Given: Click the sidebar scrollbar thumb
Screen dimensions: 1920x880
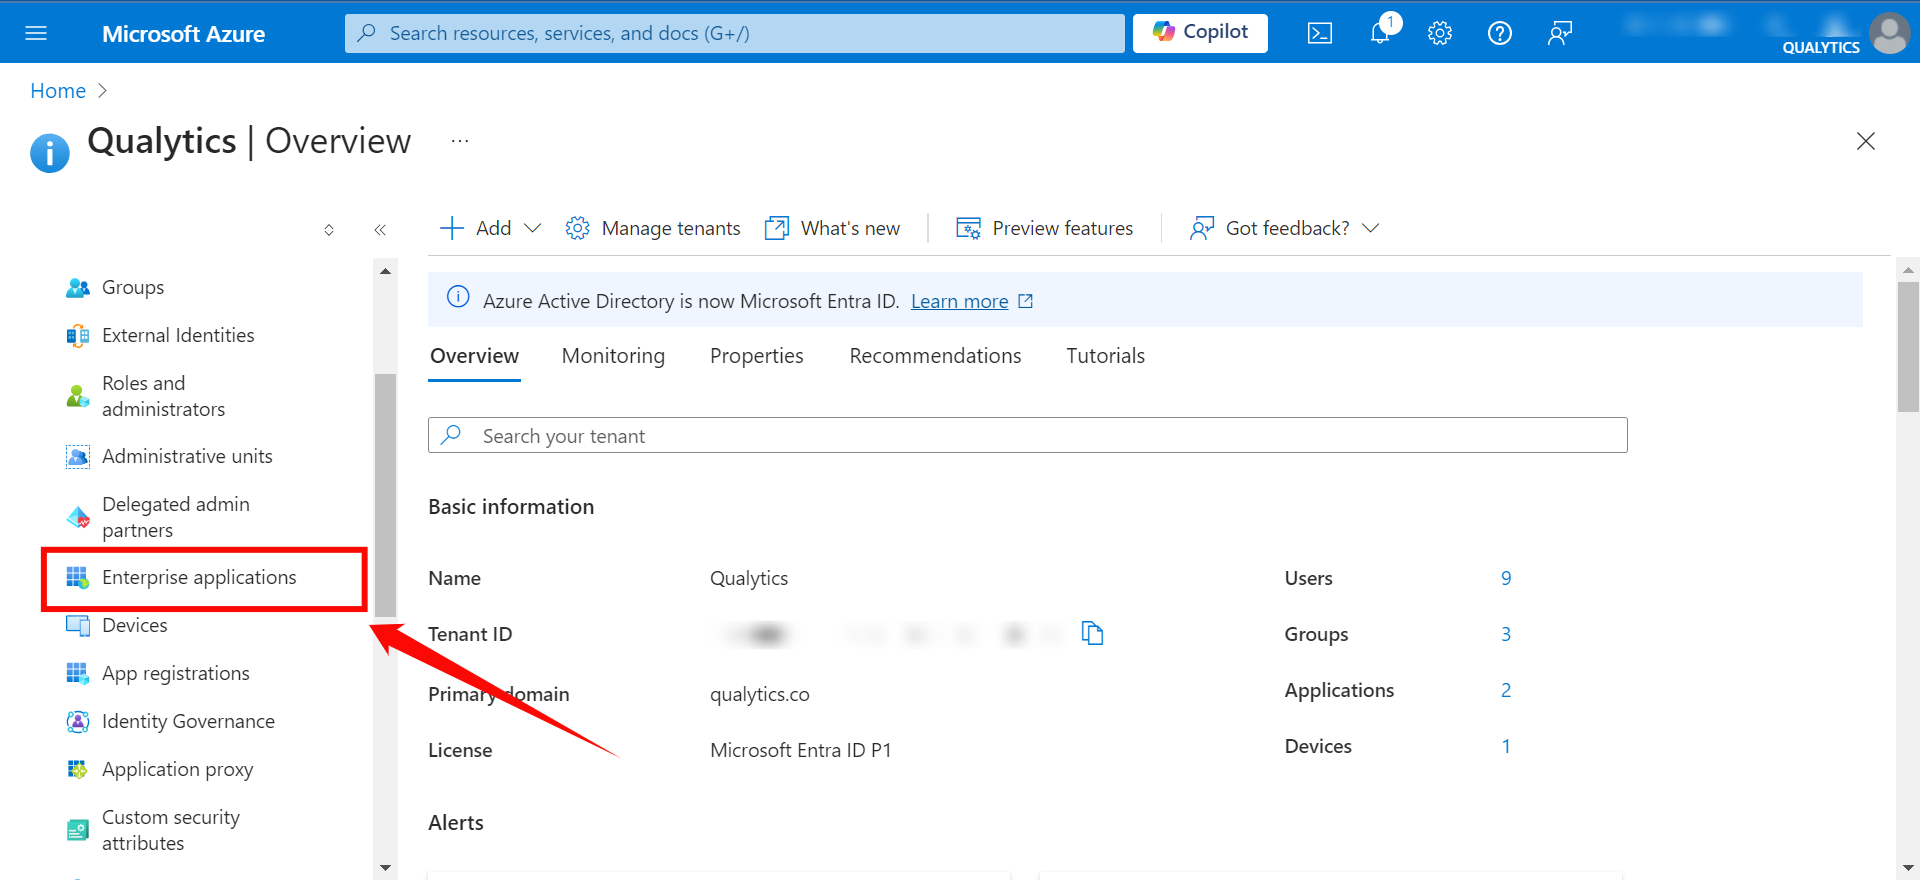Looking at the screenshot, I should point(385,495).
